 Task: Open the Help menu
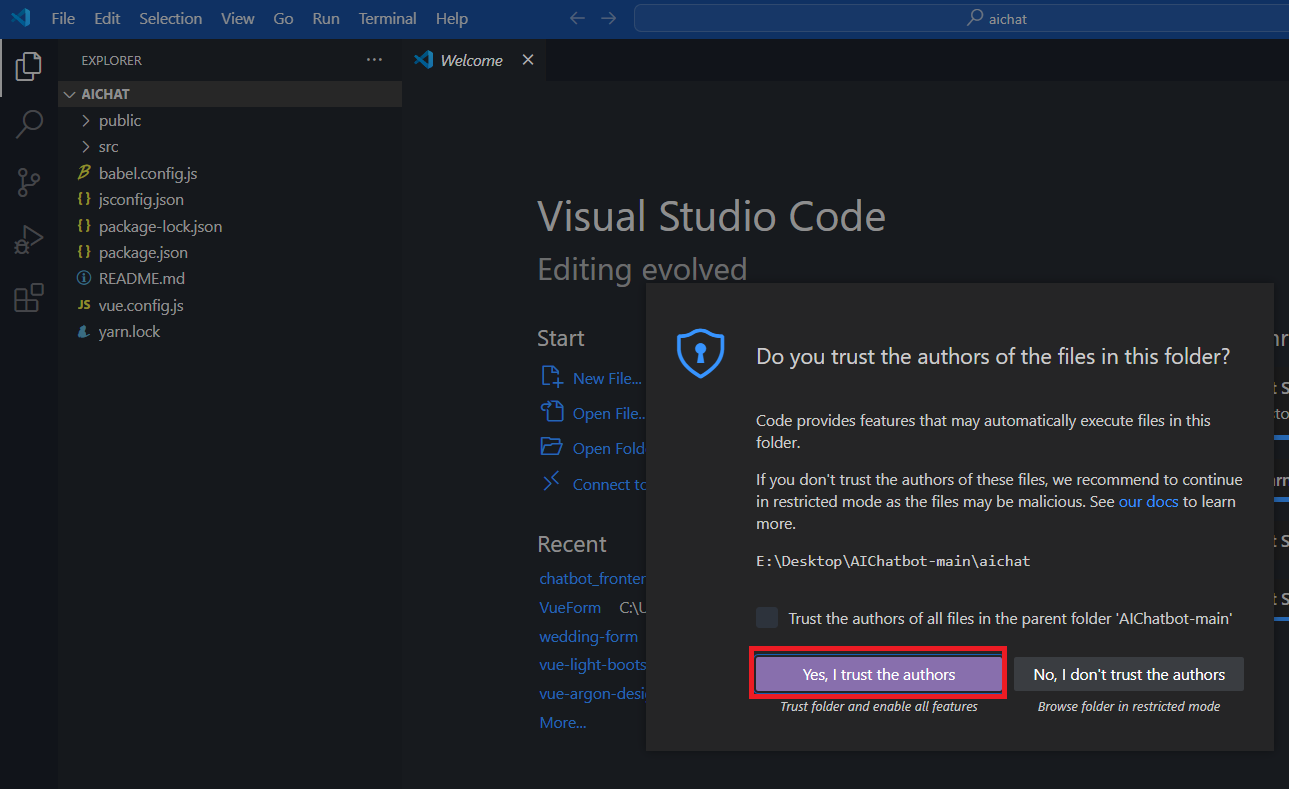point(452,18)
